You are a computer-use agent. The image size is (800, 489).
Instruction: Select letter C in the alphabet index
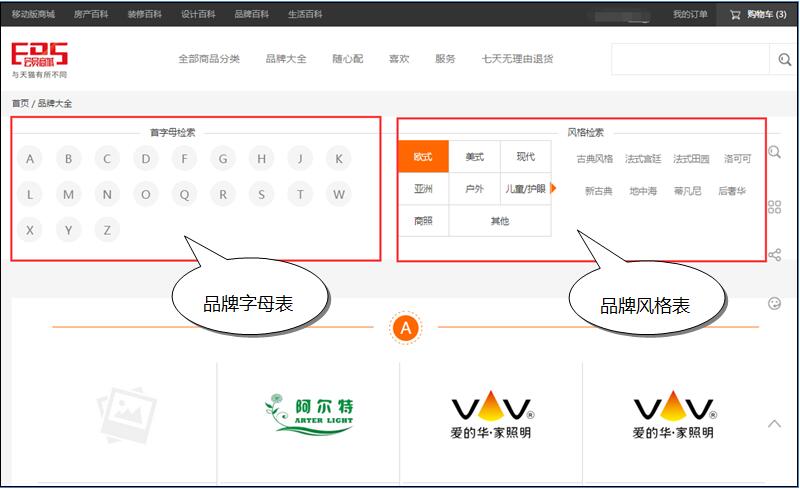[107, 159]
